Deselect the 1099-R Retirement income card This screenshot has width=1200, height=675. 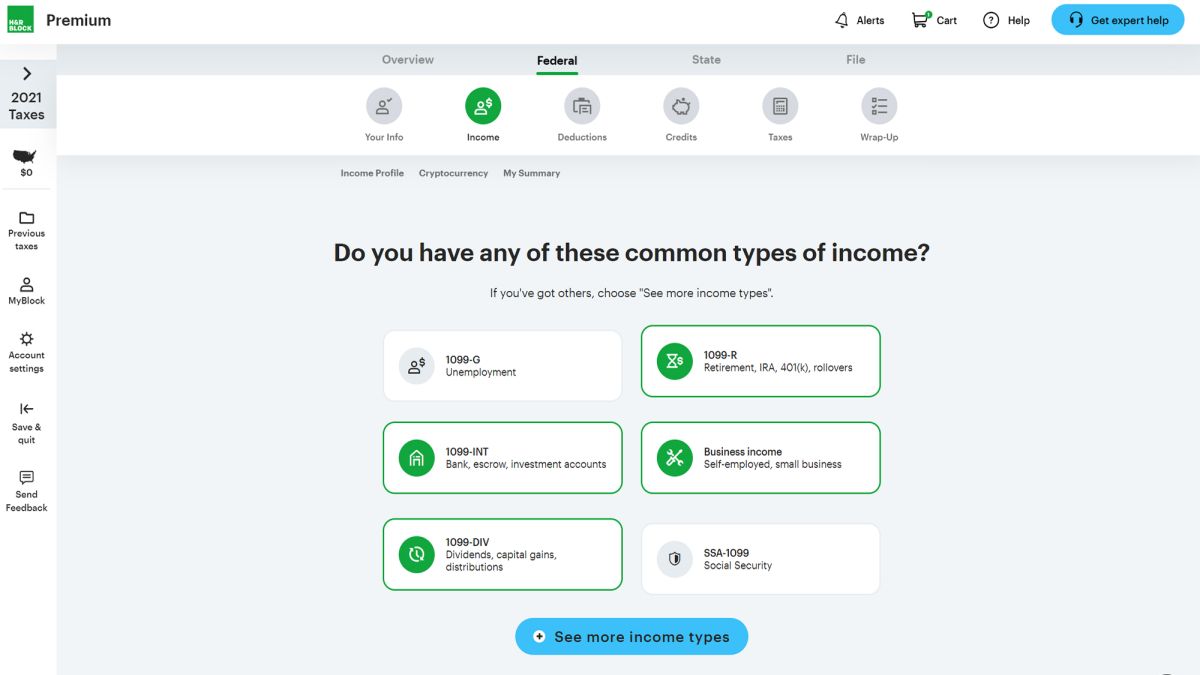click(x=760, y=361)
